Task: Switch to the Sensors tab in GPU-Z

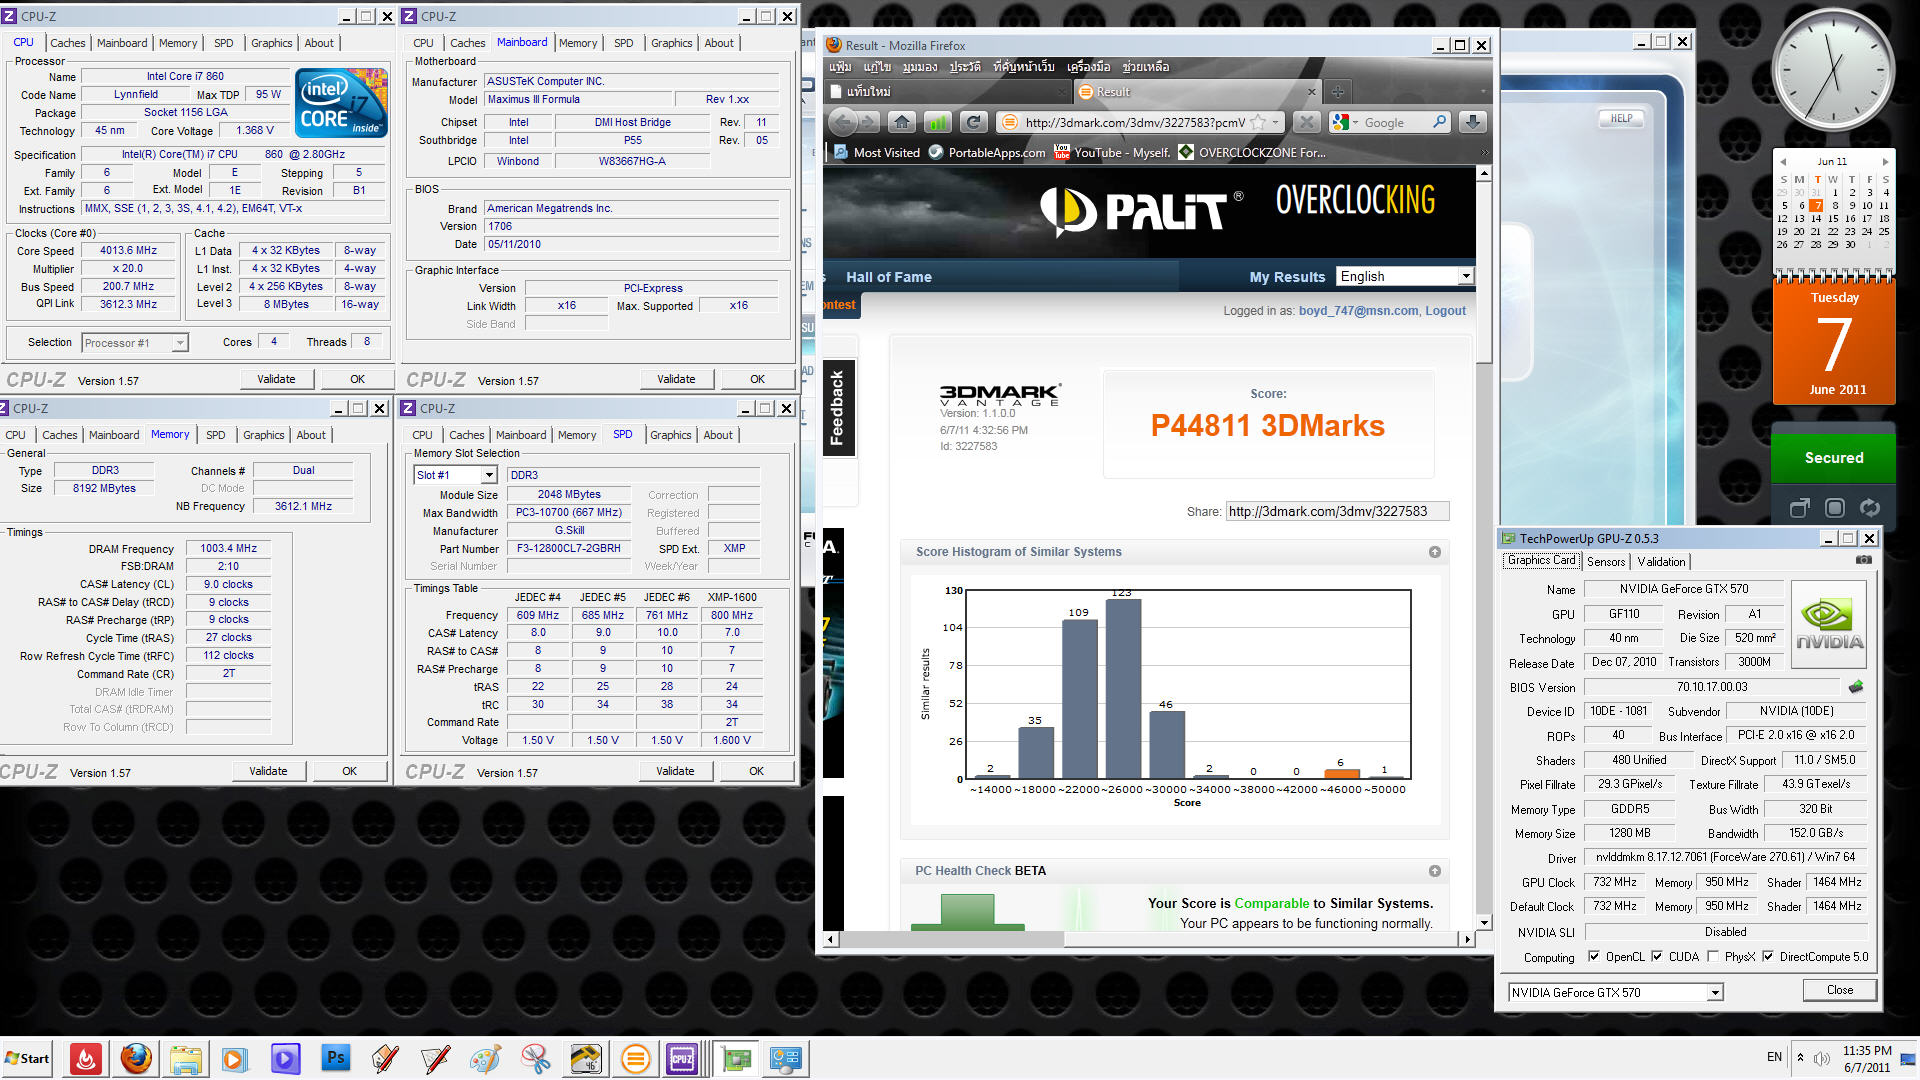Action: click(1605, 561)
